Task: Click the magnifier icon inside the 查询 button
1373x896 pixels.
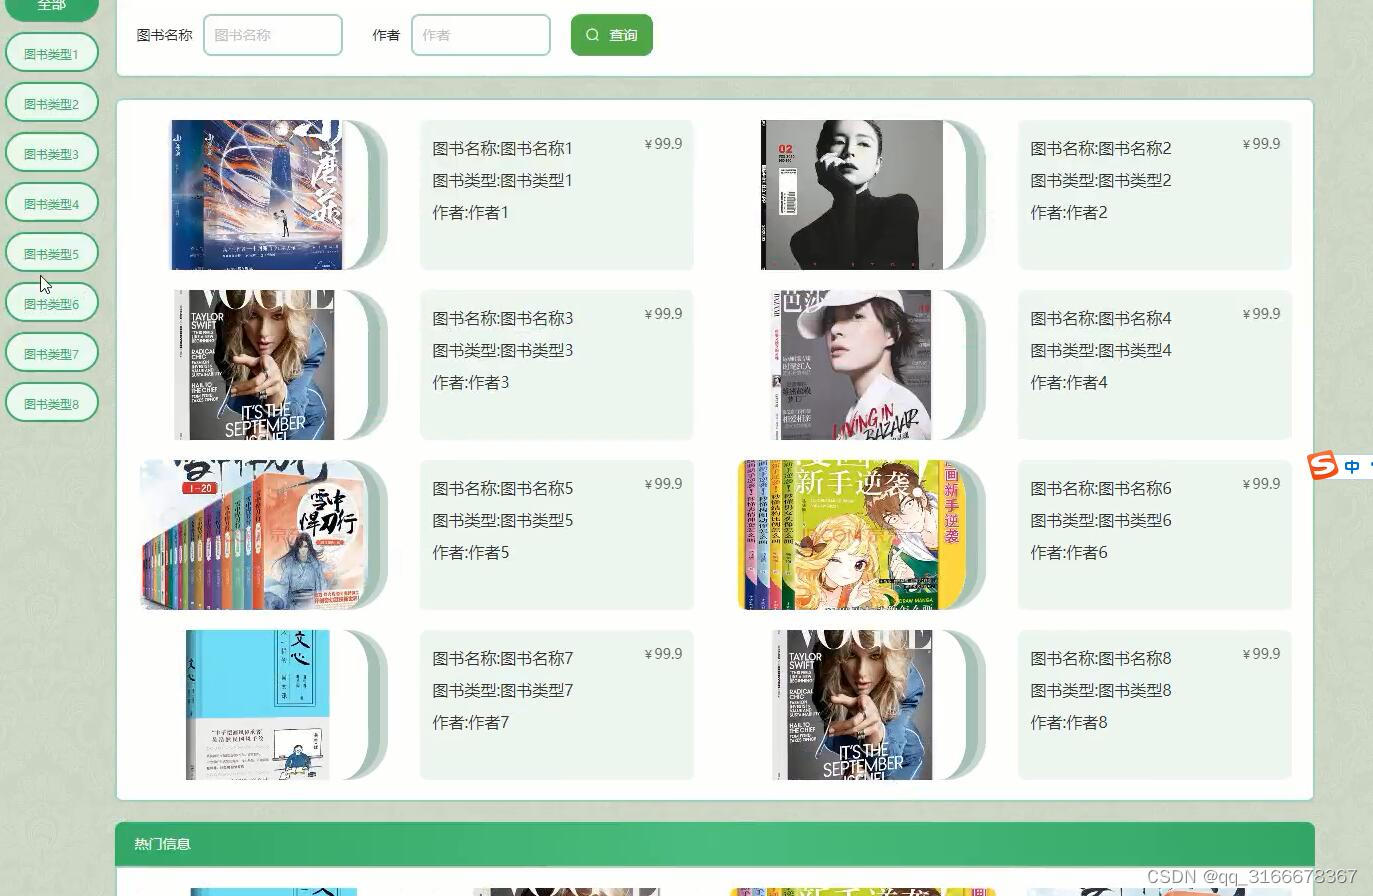Action: pyautogui.click(x=593, y=34)
